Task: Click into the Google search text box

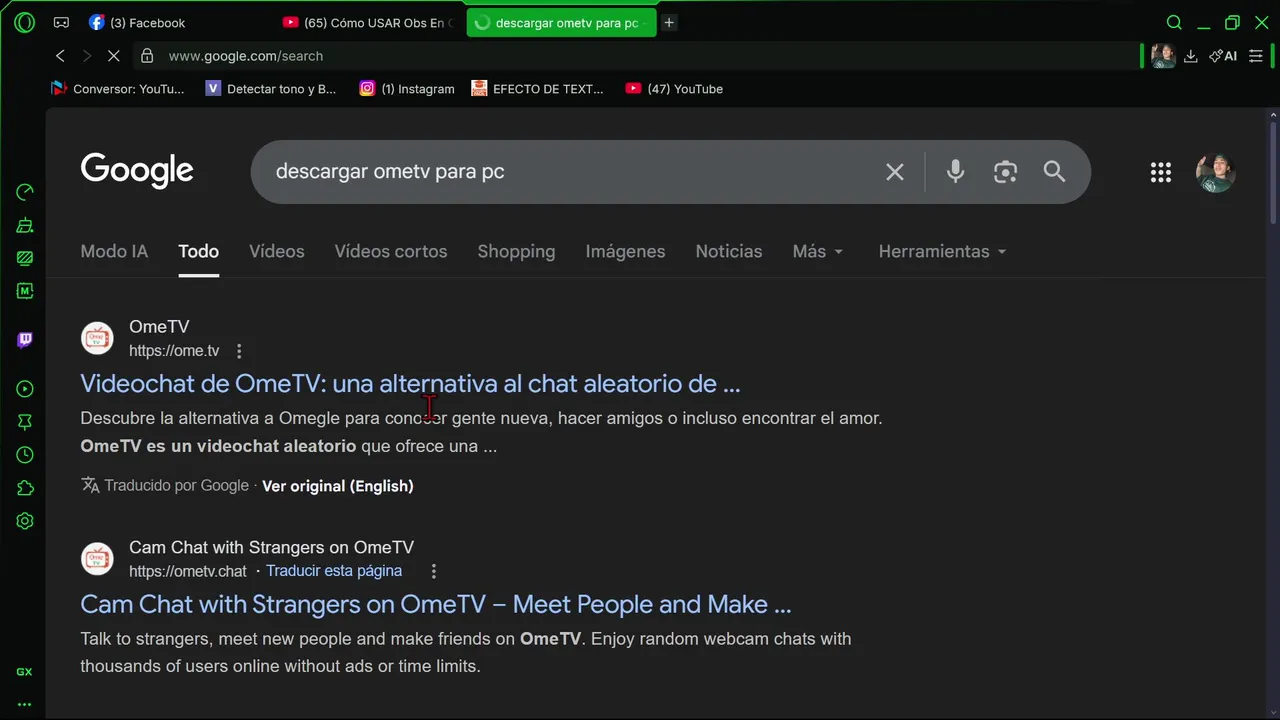Action: coord(570,172)
